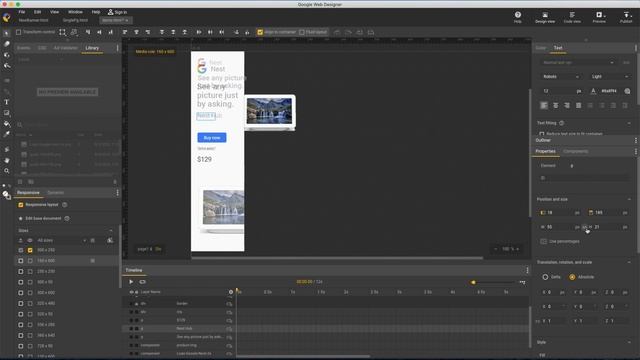The height and width of the screenshot is (360, 640).
Task: Click the right text alignment icon
Action: (567, 105)
